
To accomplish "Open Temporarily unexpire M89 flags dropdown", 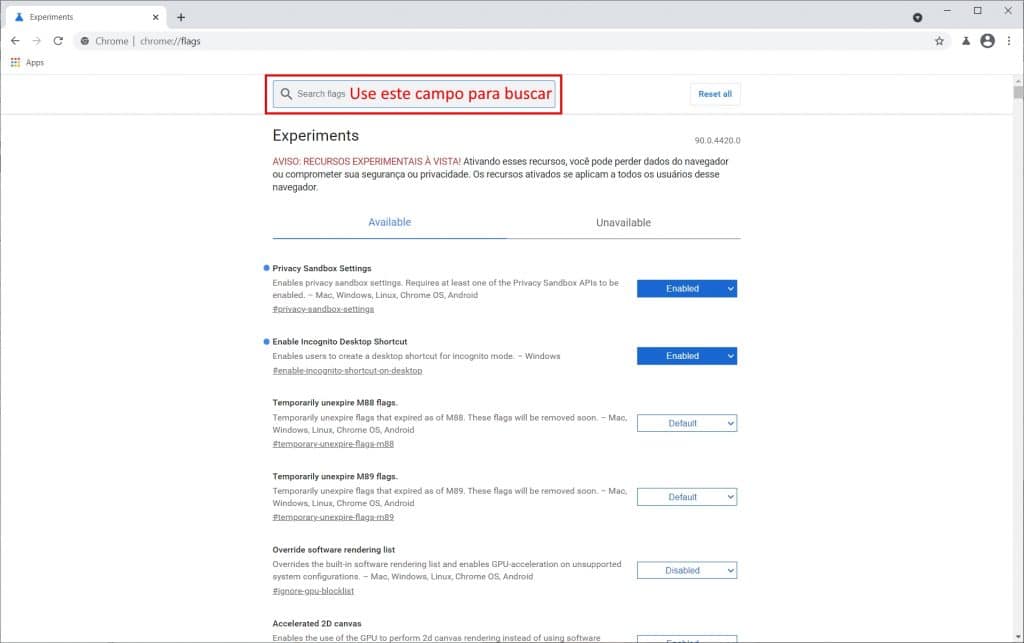I will (x=687, y=497).
